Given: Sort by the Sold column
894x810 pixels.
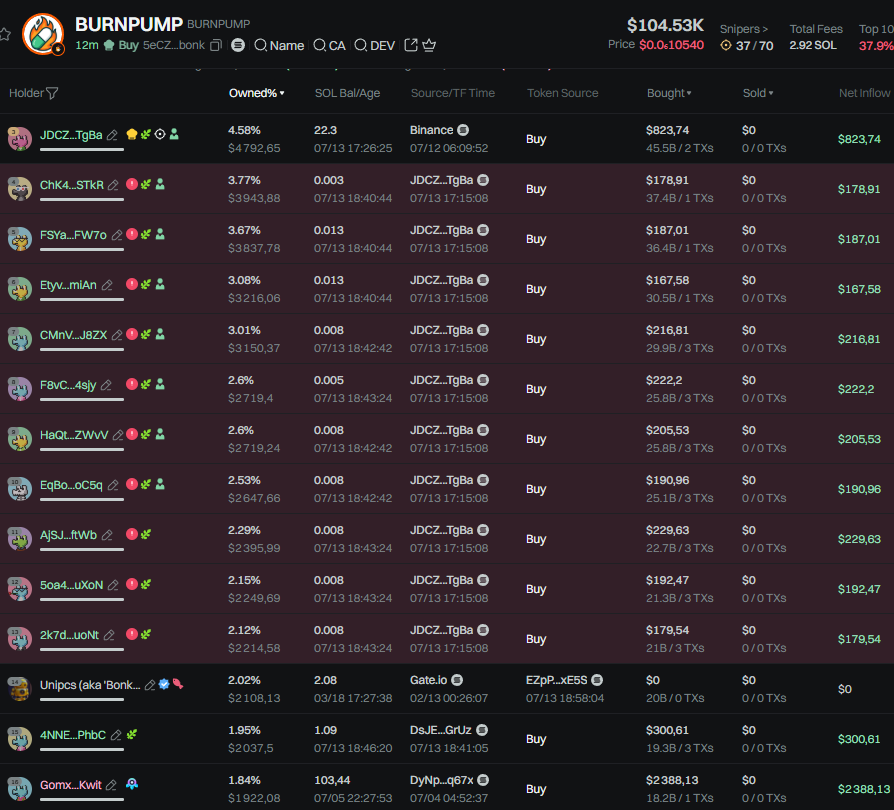Looking at the screenshot, I should [758, 93].
